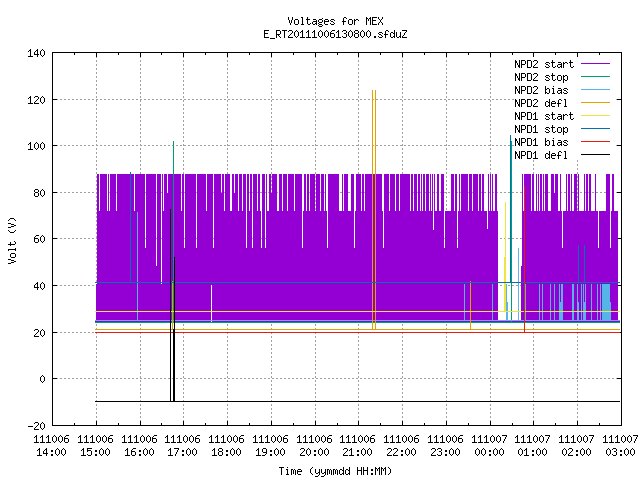This screenshot has height=480, width=640.
Task: Click the orange NPD2 defl legend line
Action: [x=595, y=102]
